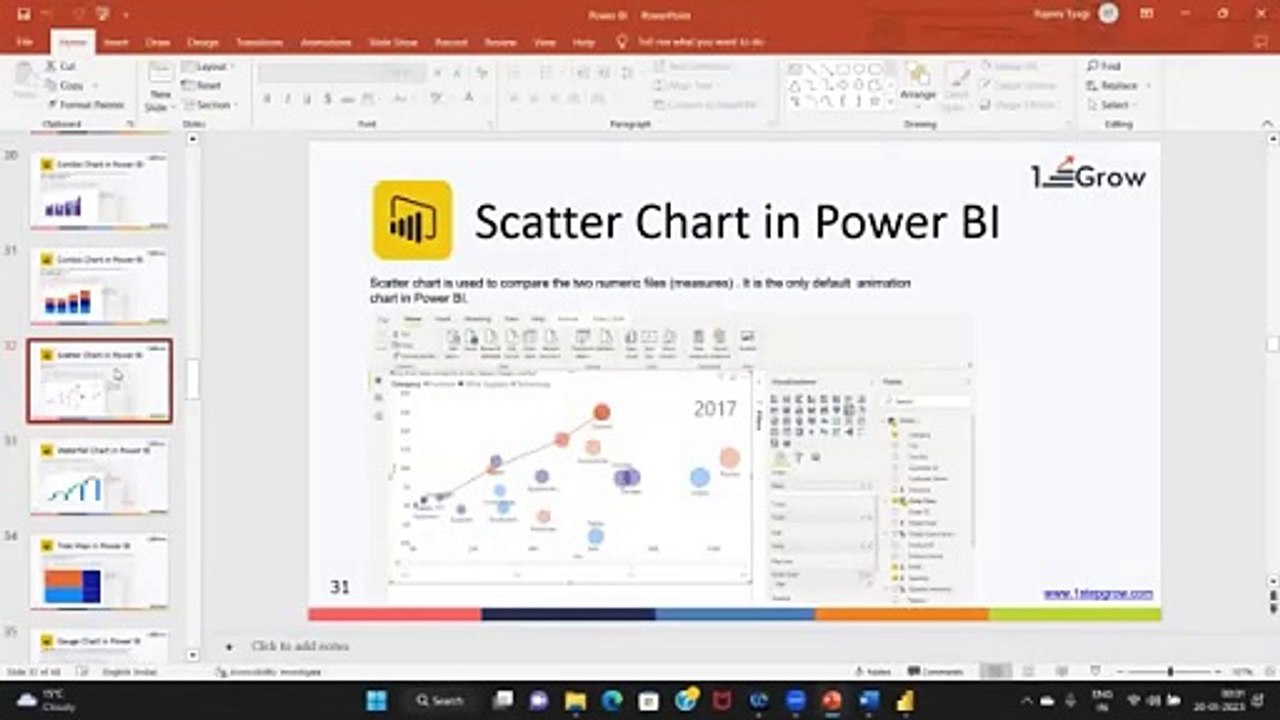Click the Shape Effects button
1280x720 pixels.
tap(1017, 104)
